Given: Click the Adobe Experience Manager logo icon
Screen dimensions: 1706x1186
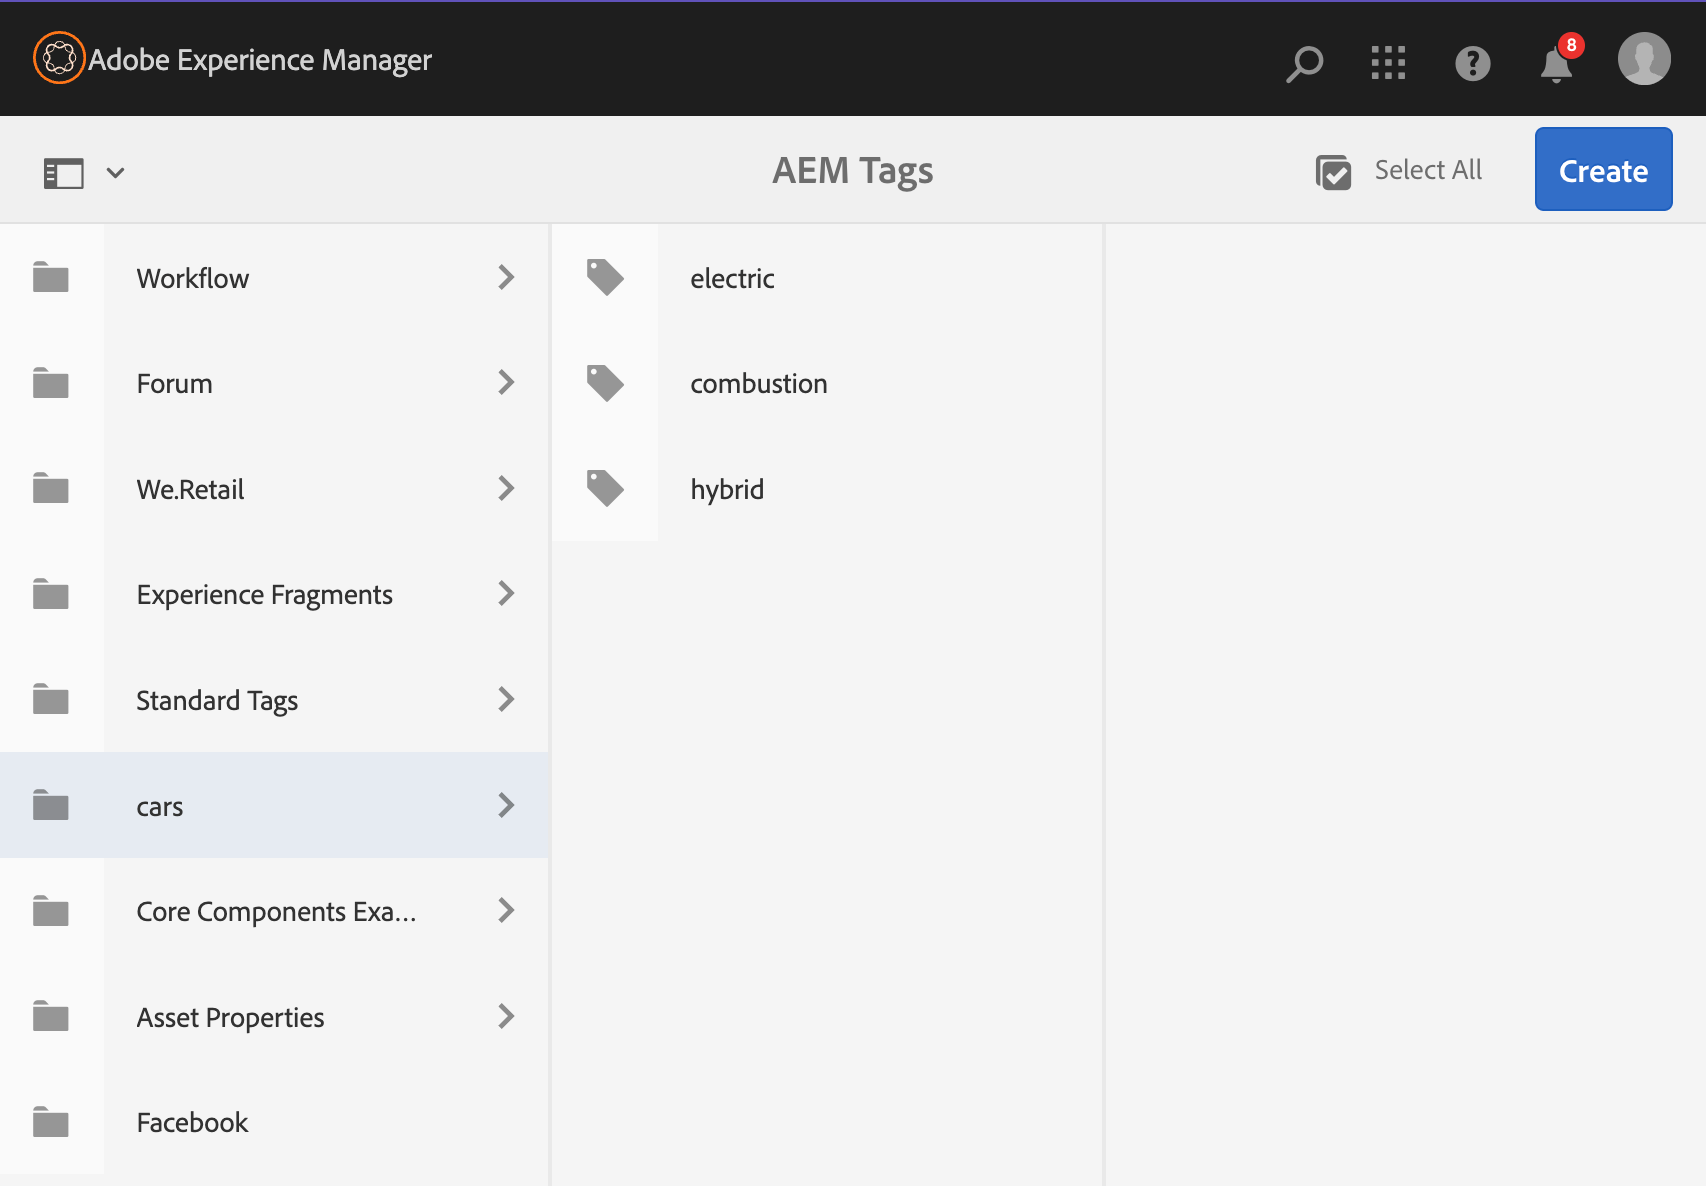Looking at the screenshot, I should pos(59,58).
